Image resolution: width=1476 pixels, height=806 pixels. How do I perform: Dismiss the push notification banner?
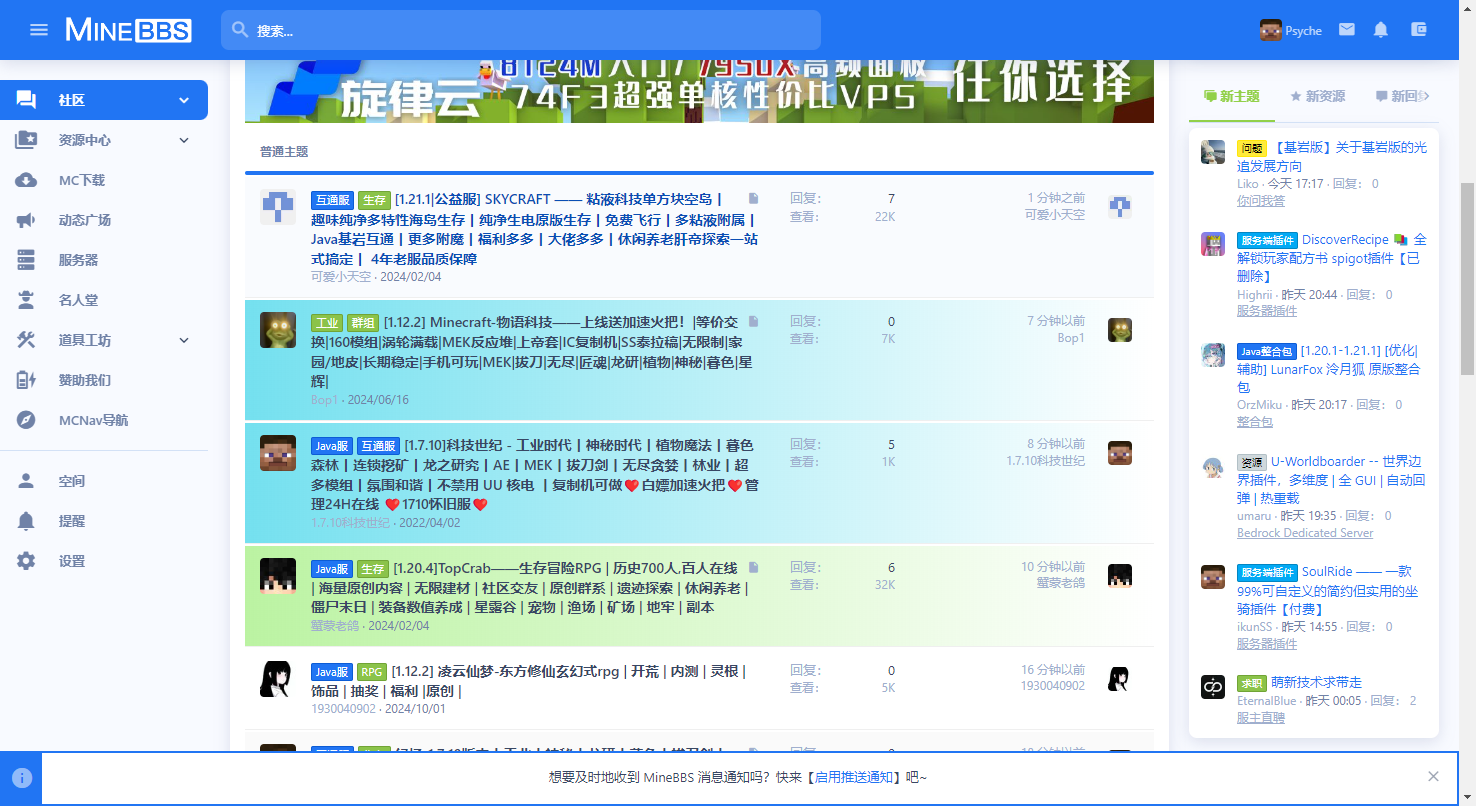click(1433, 776)
